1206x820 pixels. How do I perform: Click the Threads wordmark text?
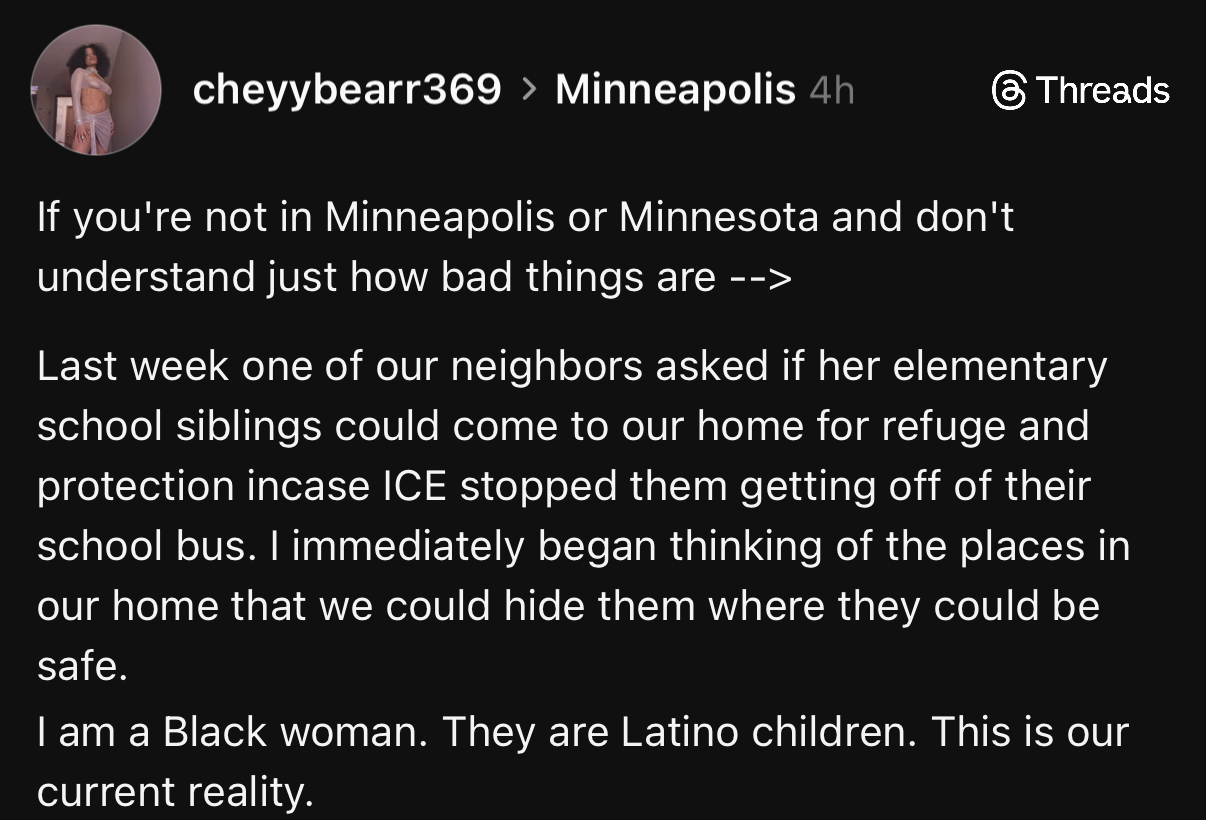coord(1102,90)
